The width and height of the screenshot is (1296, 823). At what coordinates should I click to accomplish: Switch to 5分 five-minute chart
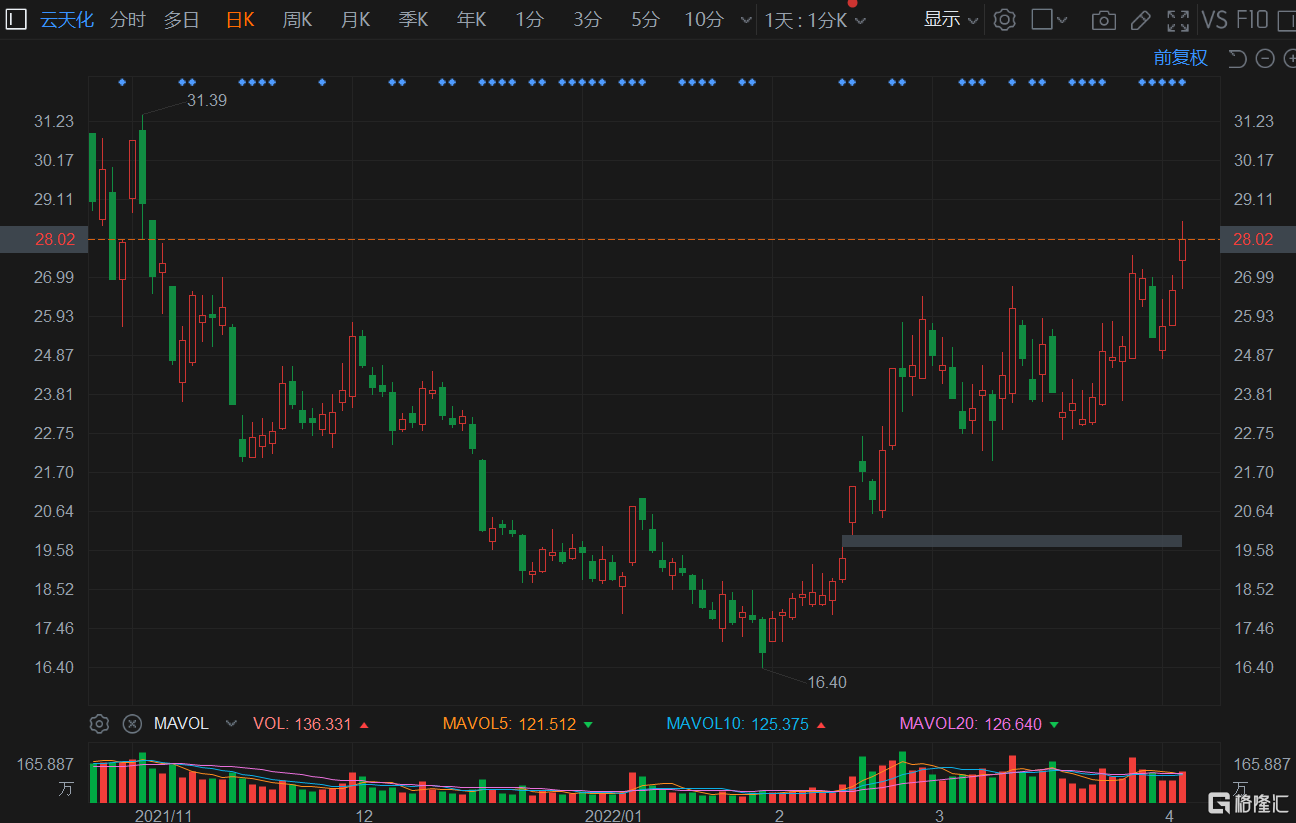coord(646,19)
